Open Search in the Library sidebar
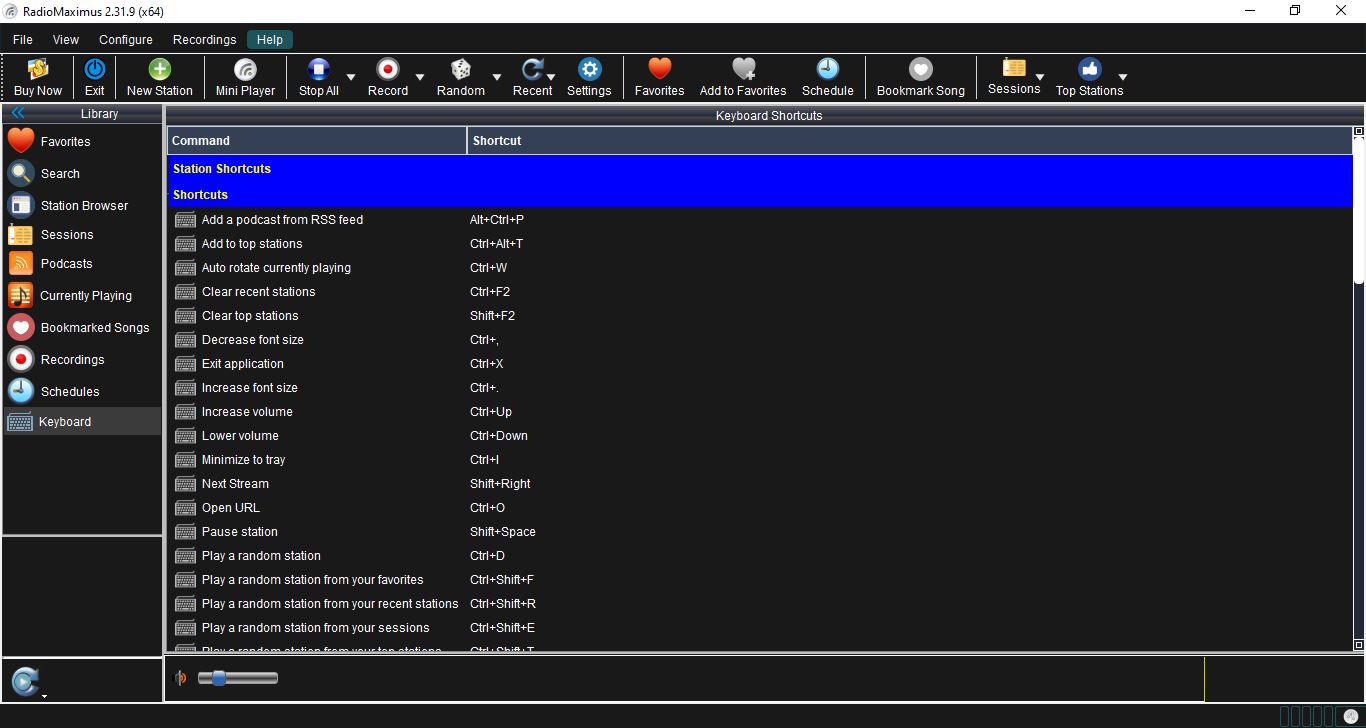The width and height of the screenshot is (1366, 728). pos(82,173)
